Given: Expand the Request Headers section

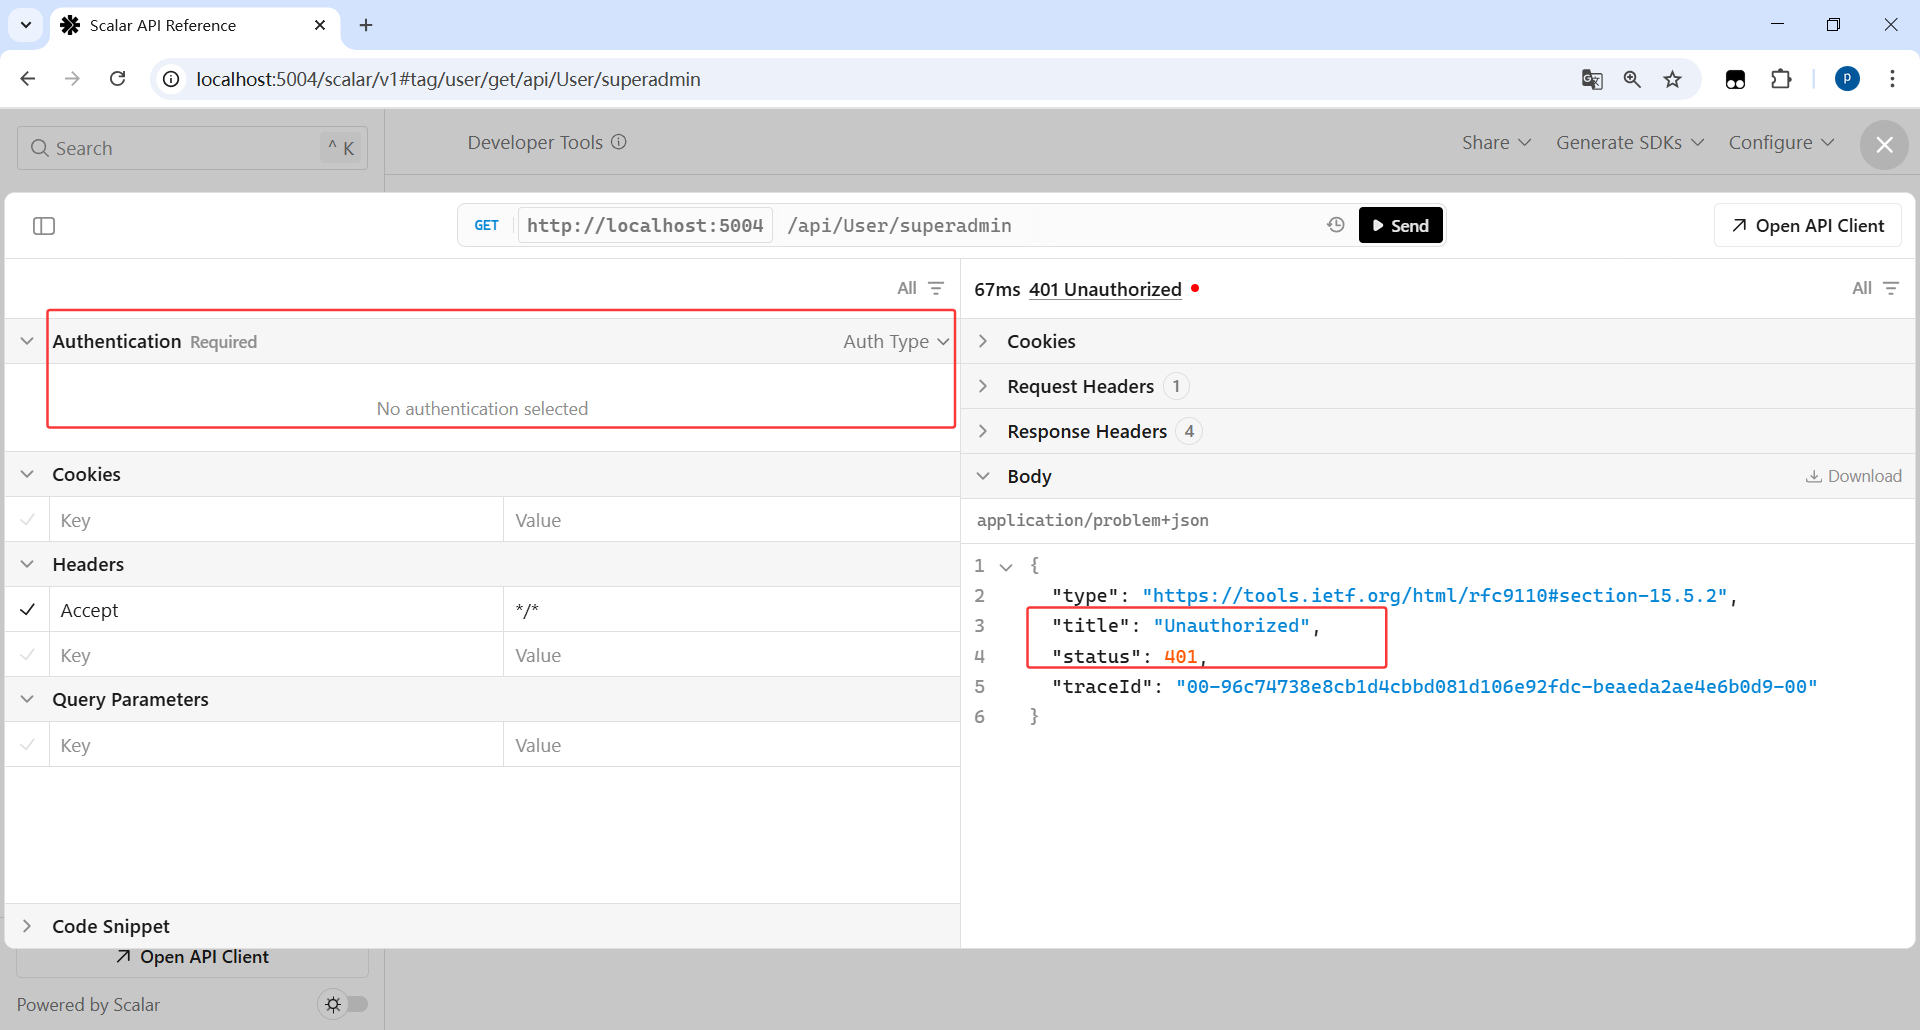Looking at the screenshot, I should (983, 386).
